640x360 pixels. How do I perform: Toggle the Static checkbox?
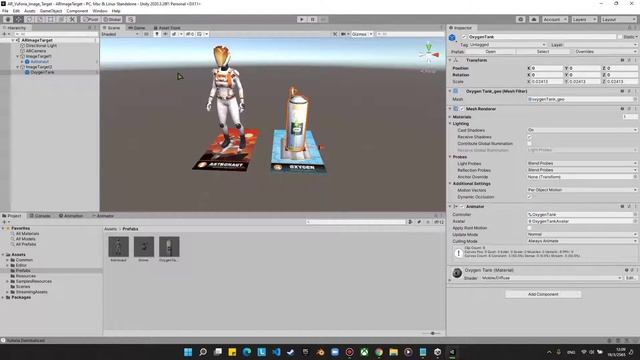click(620, 37)
